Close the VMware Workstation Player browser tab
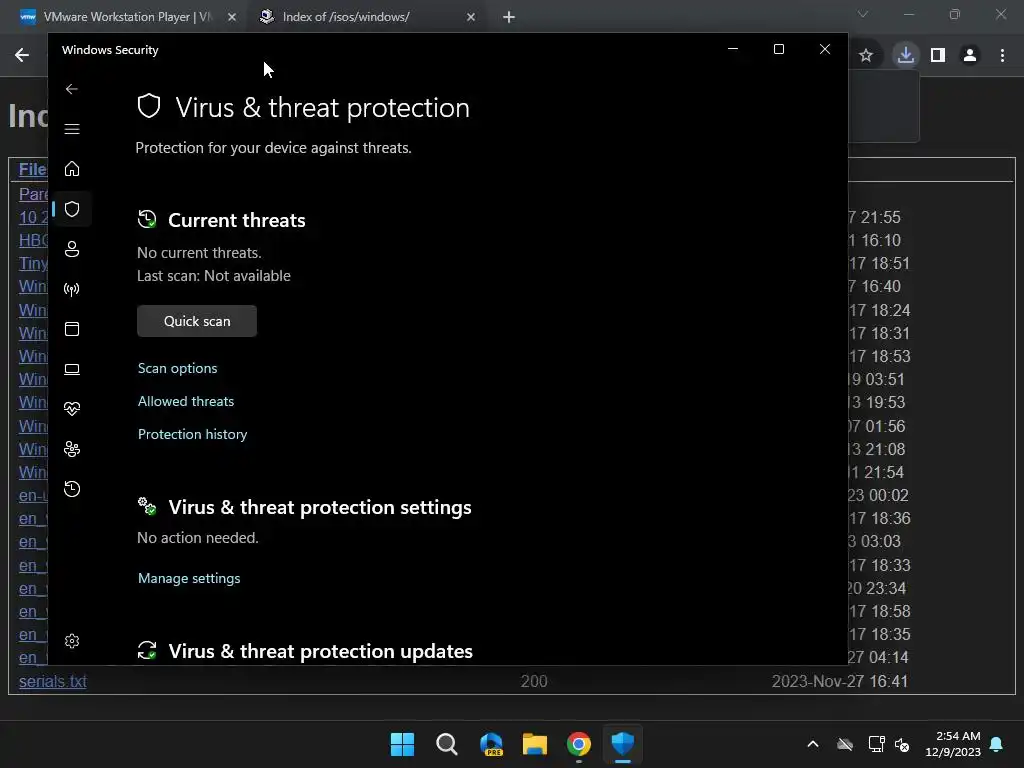This screenshot has width=1024, height=768. (232, 18)
